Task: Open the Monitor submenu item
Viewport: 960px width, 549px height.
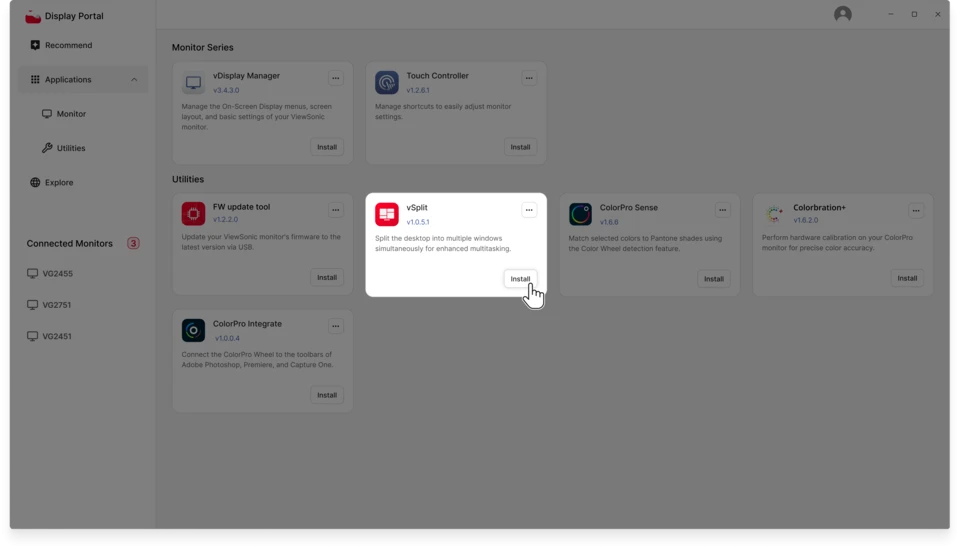Action: point(72,114)
